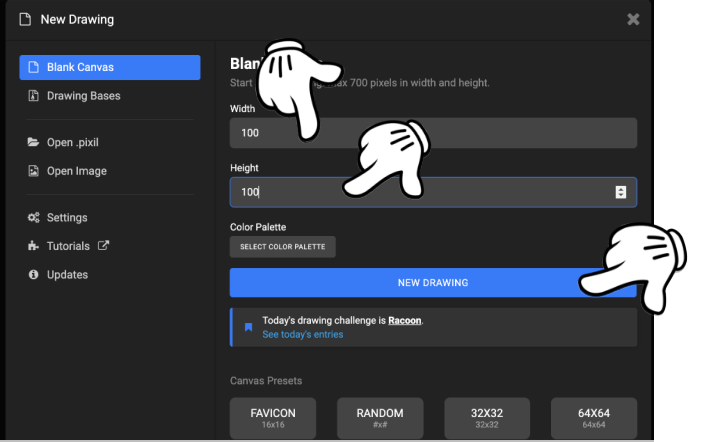Click the puzzle piece icon beside Tutorials
This screenshot has height=442, width=703.
click(x=33, y=246)
